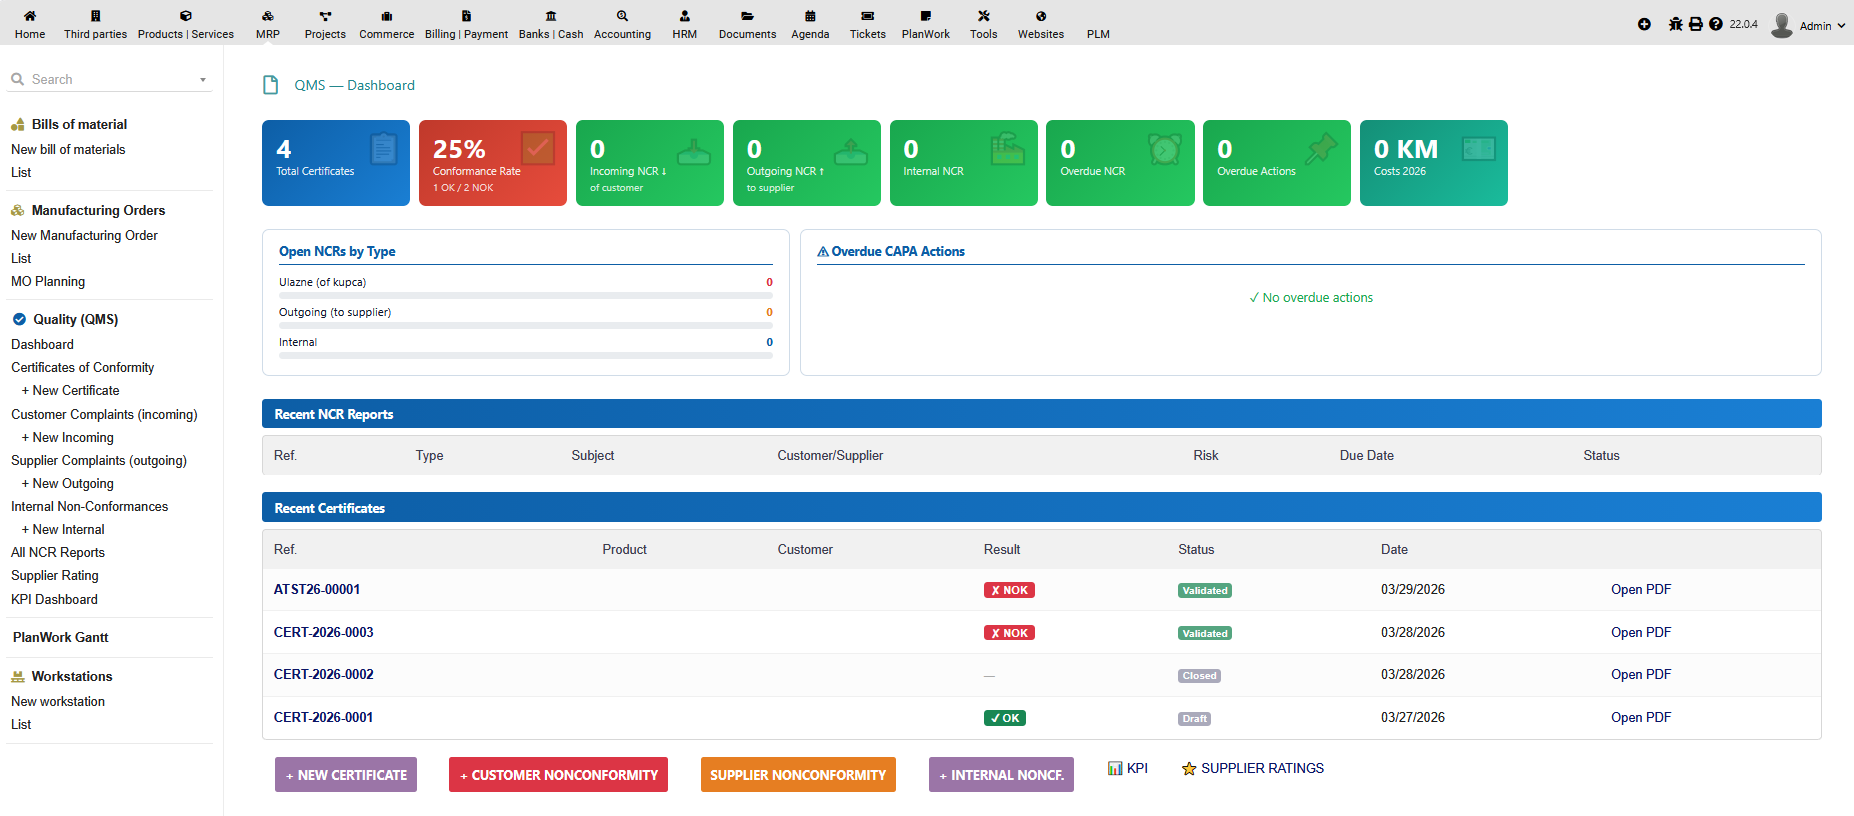Viewport: 1854px width, 816px height.
Task: Click the Overdue NCR card
Action: (x=1120, y=163)
